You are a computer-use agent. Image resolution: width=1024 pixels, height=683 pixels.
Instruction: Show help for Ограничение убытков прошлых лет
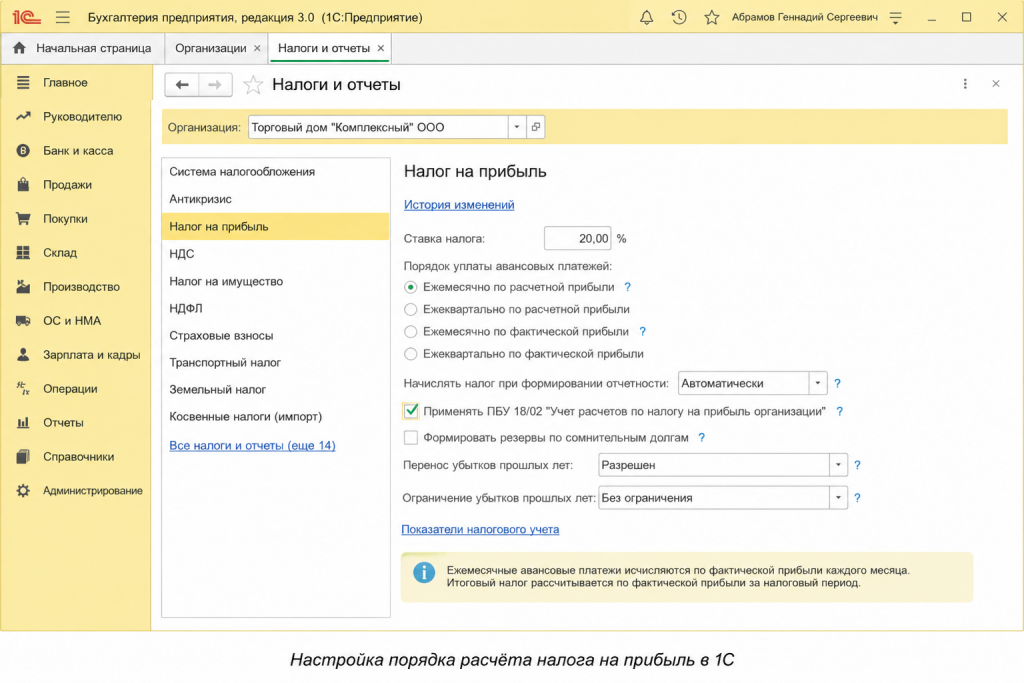(857, 498)
